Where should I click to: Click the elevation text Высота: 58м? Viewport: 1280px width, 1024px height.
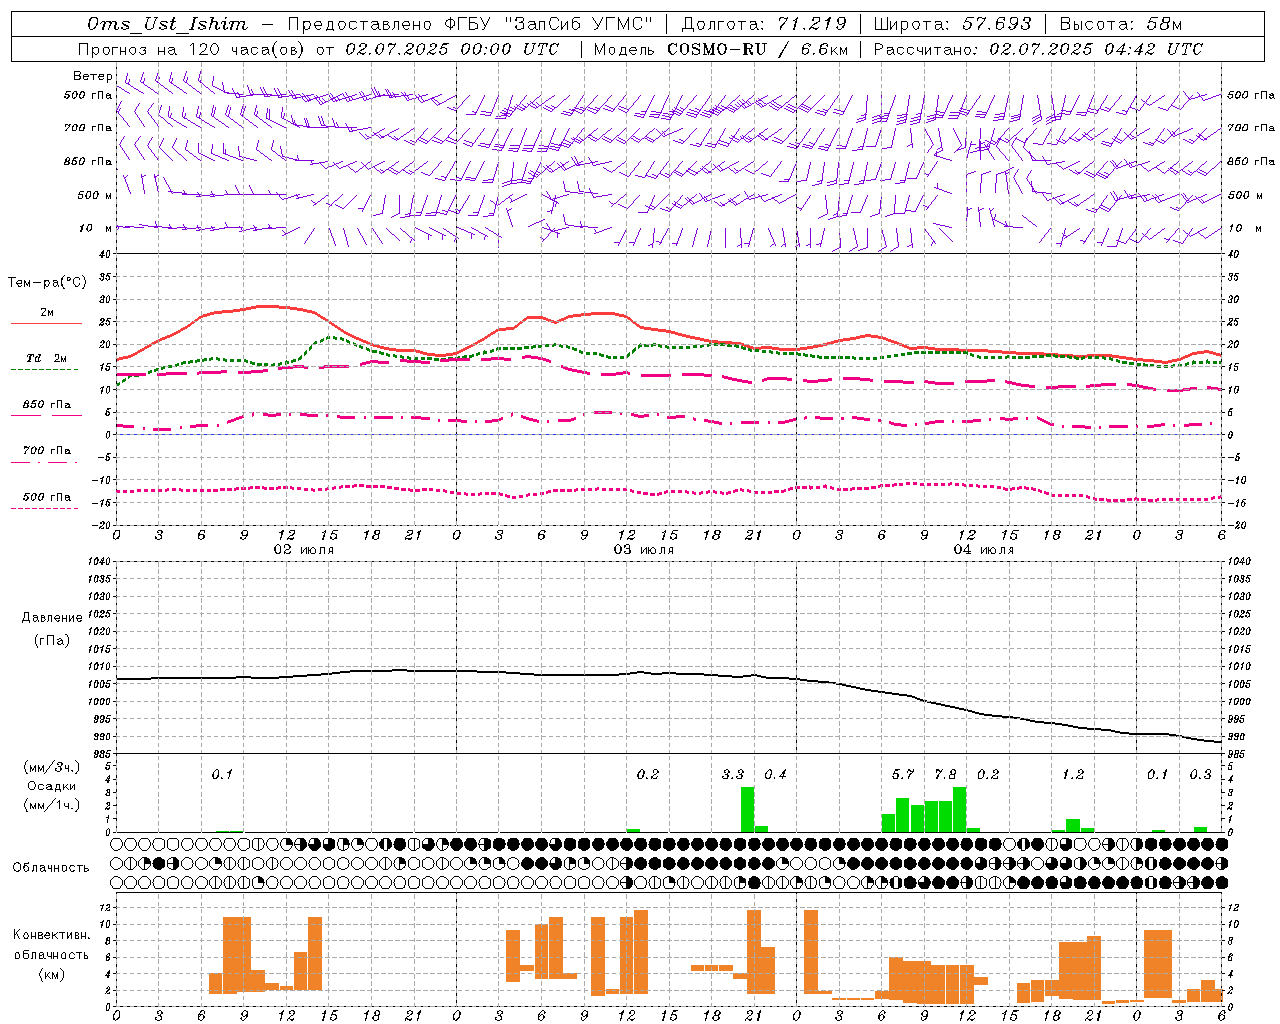tap(1120, 24)
